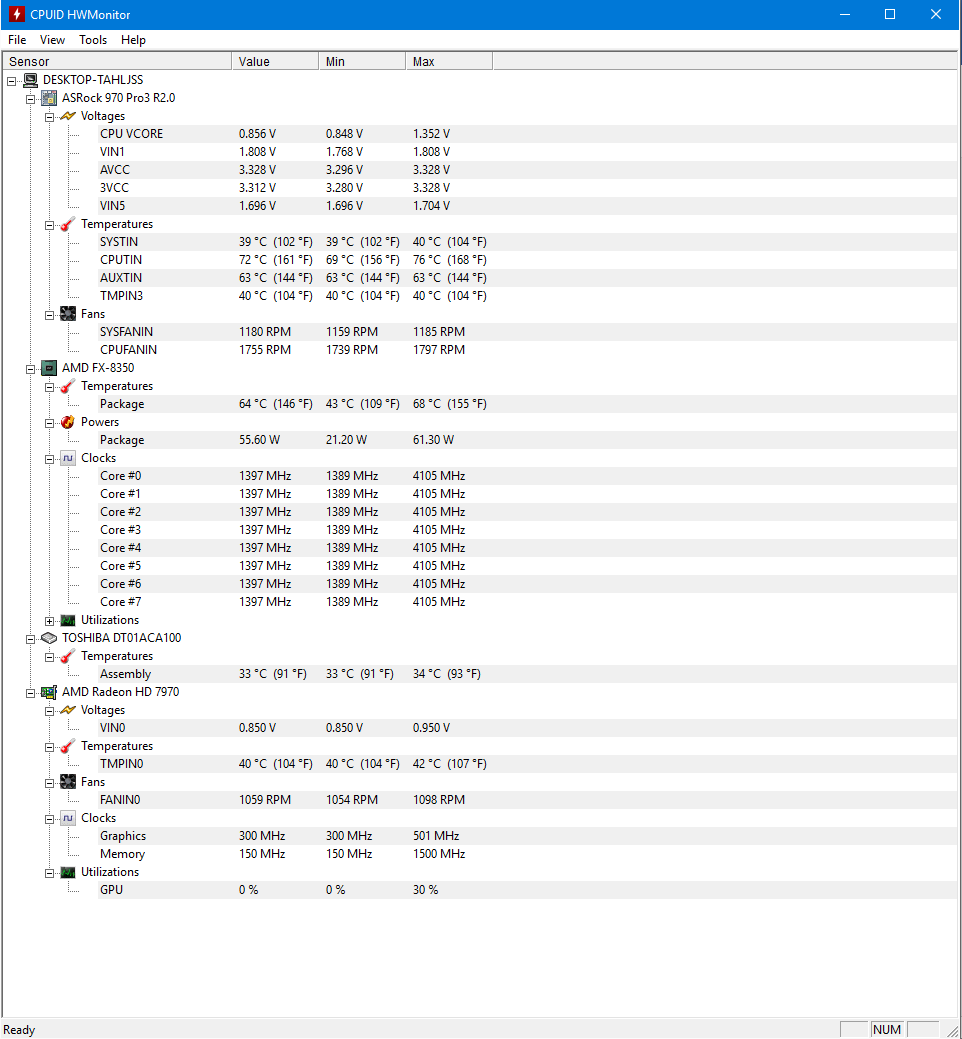Select the SYSTIN temperature row
This screenshot has height=1039, width=962.
(527, 242)
